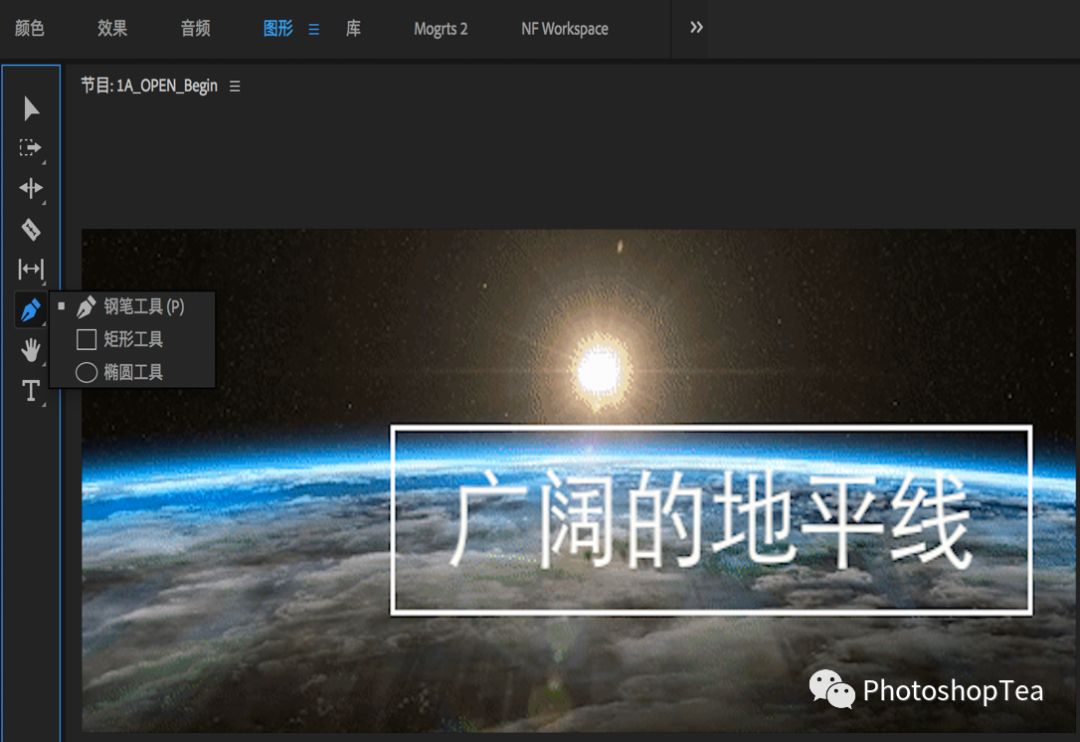Switch to the 图形 workspace tab

pyautogui.click(x=278, y=28)
